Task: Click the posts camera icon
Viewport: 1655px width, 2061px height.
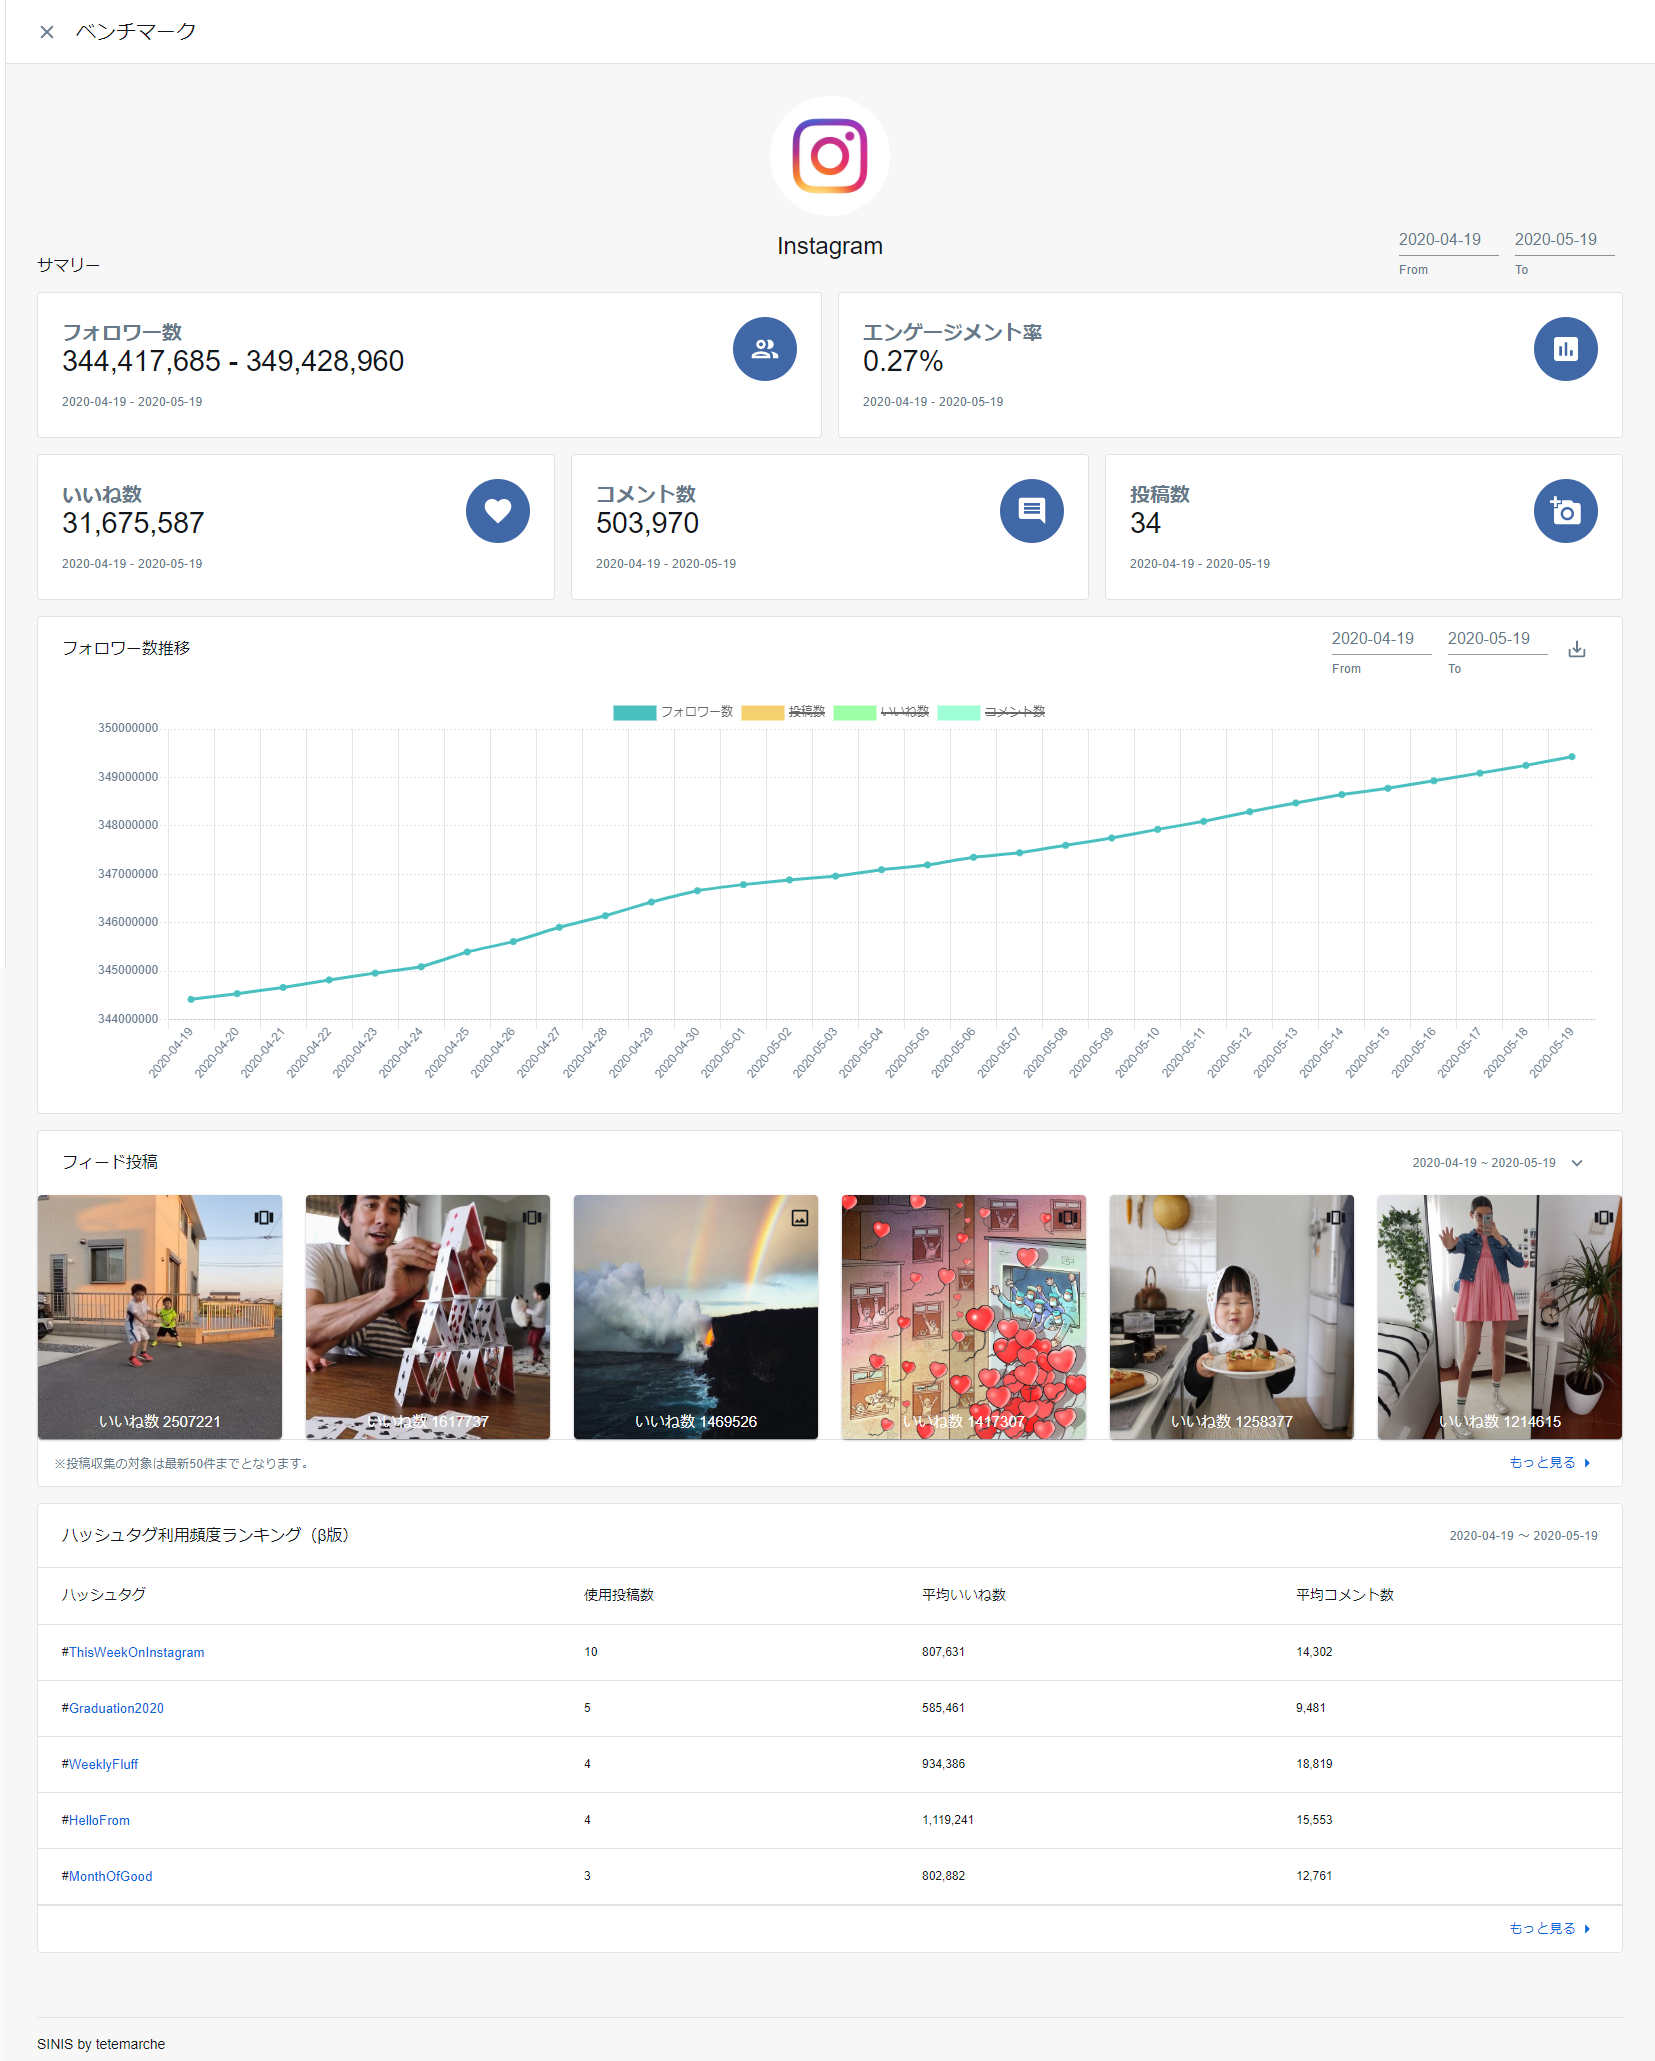Action: pyautogui.click(x=1565, y=511)
